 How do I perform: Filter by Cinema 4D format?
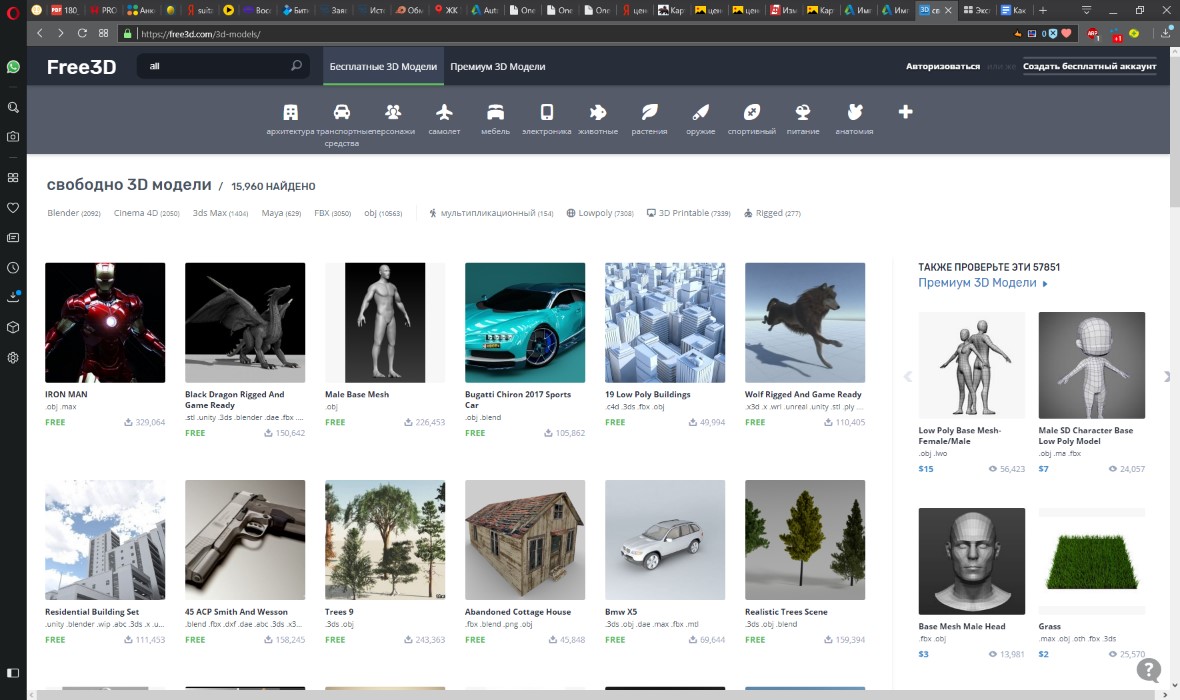147,213
